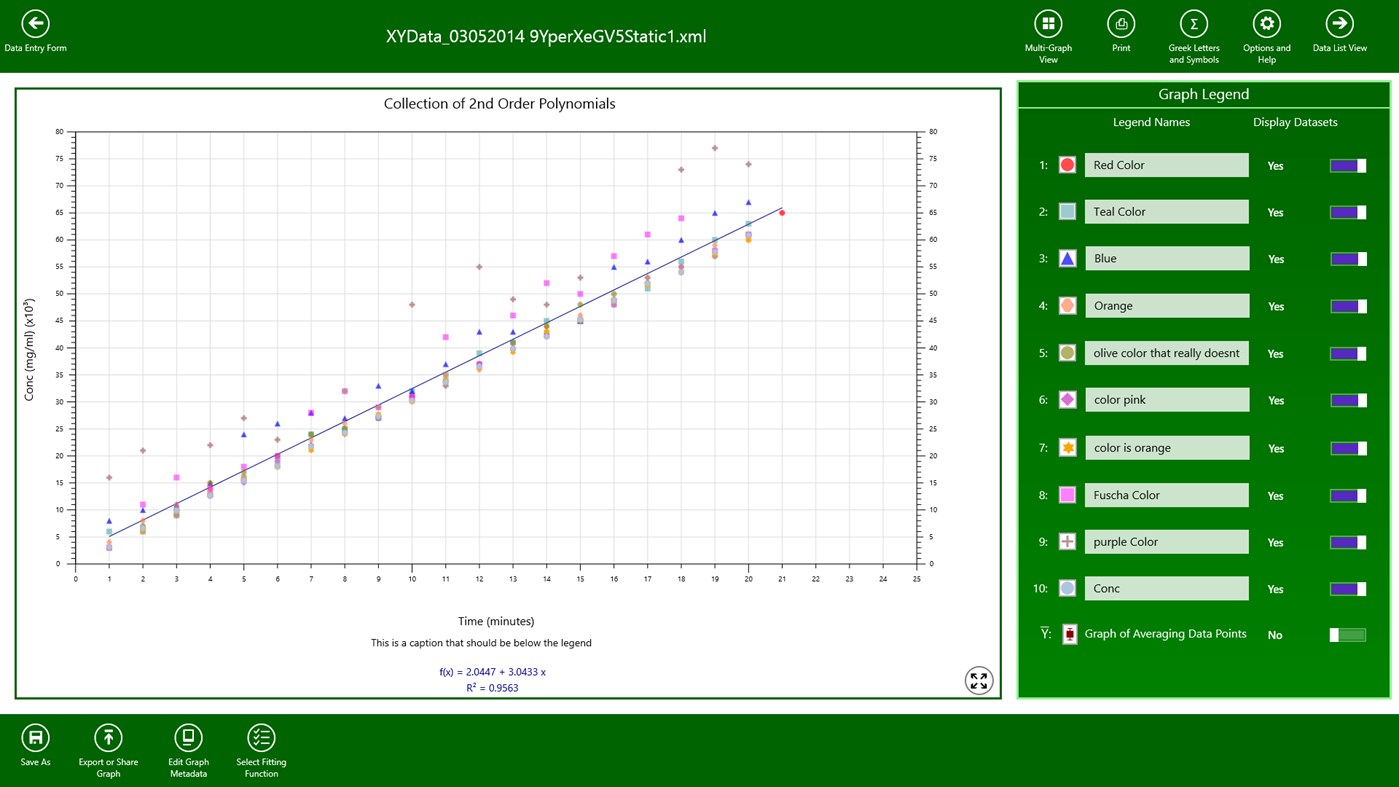Click the color pink diamond swatch
1399x787 pixels.
[1067, 400]
